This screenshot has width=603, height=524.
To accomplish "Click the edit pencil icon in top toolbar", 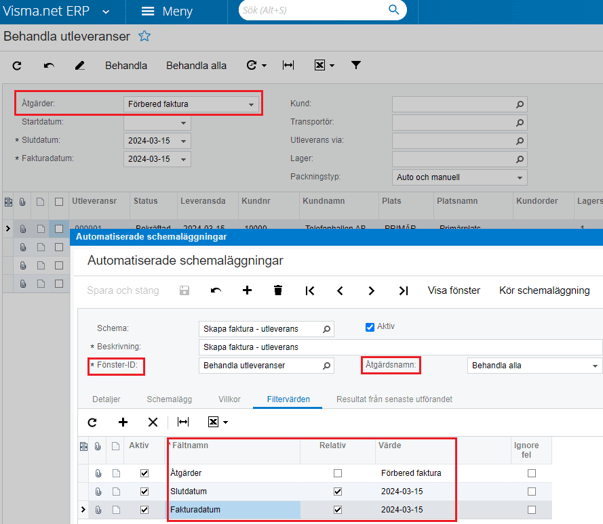I will click(x=80, y=66).
